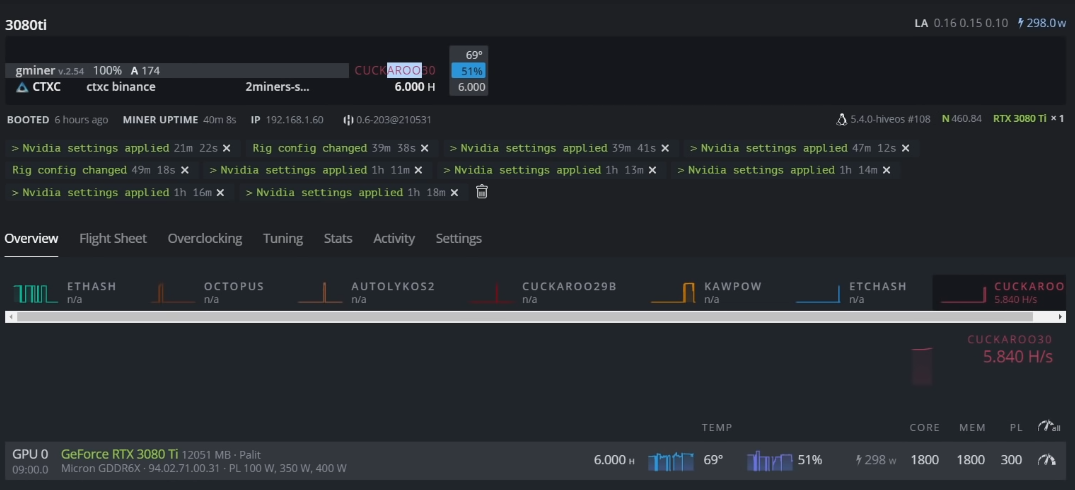Dismiss 'Rig config changed 39m 38s' notification
The image size is (1075, 490).
click(x=424, y=148)
